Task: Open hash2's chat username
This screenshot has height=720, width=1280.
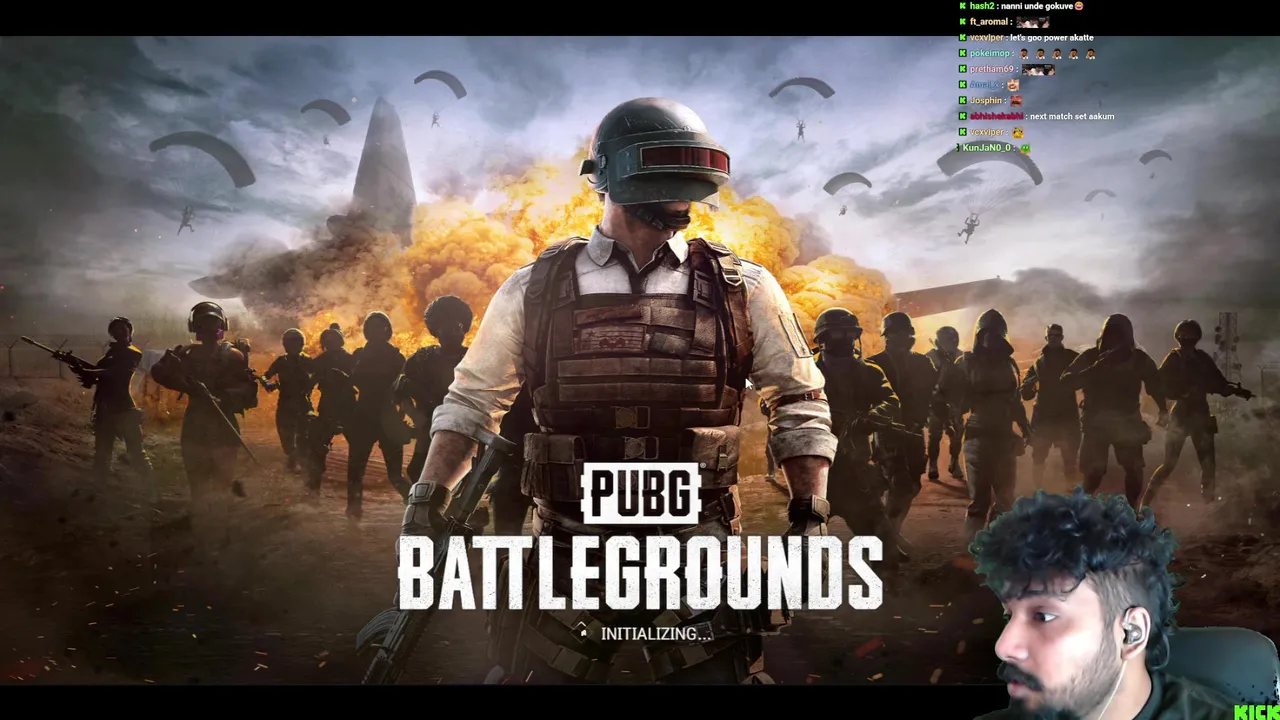Action: (982, 6)
